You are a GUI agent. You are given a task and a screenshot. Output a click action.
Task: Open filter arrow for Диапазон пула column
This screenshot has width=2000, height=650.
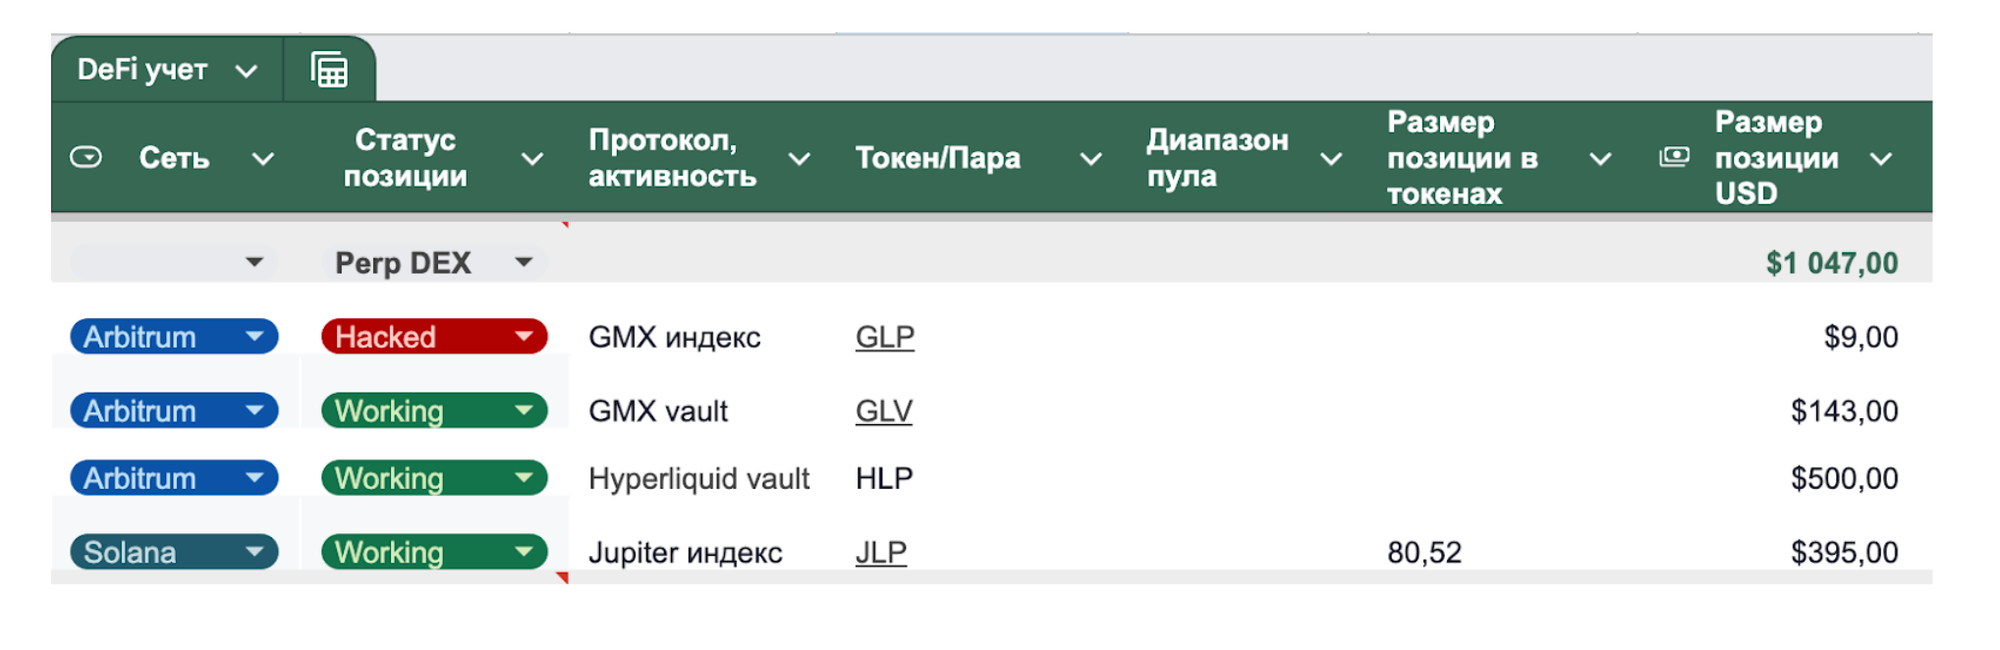tap(1331, 159)
